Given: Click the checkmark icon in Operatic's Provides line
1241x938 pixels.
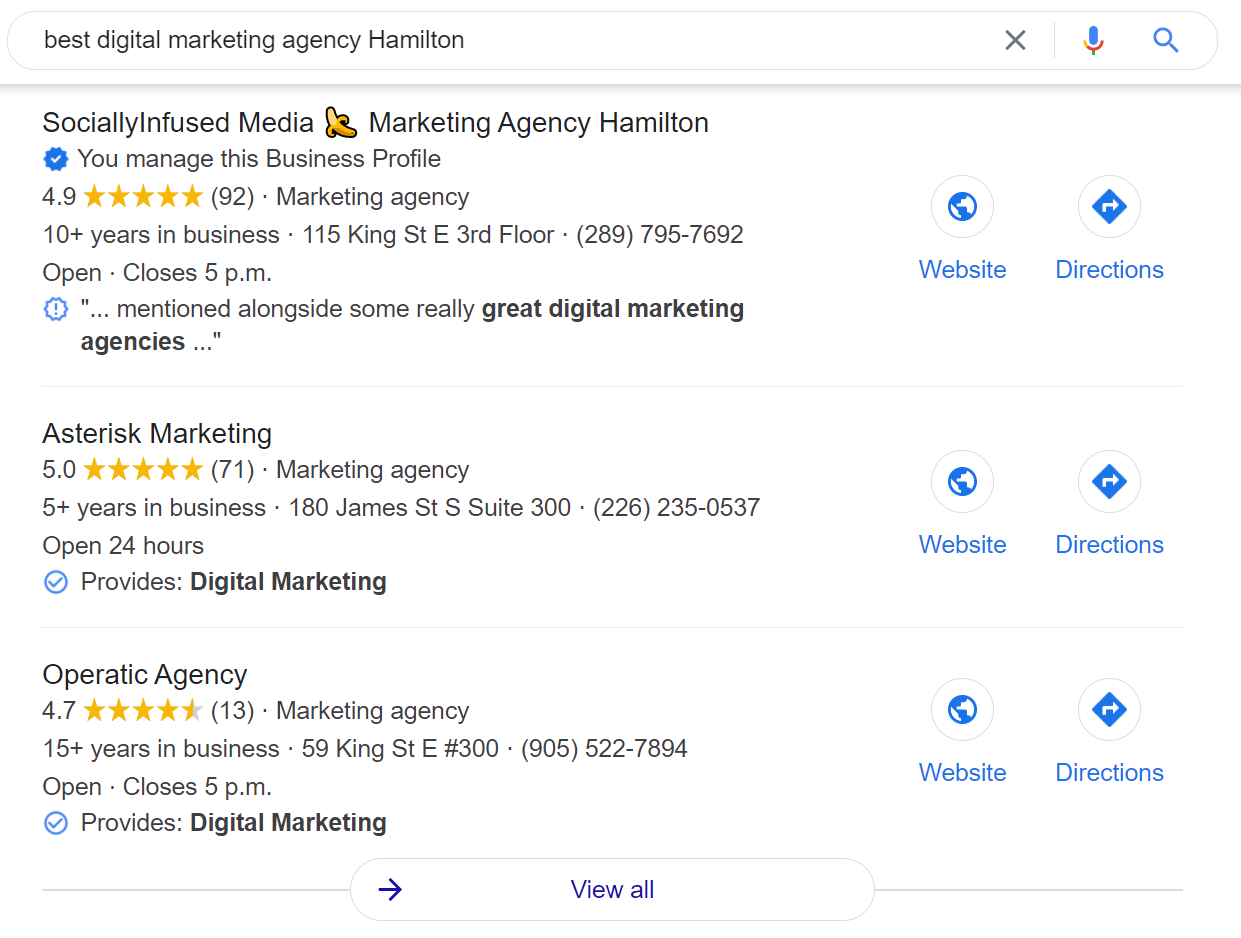Looking at the screenshot, I should click(x=56, y=823).
